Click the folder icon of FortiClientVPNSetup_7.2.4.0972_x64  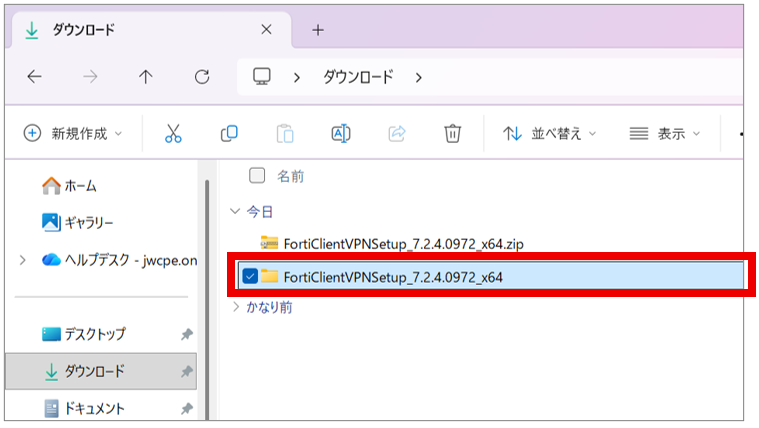pos(269,276)
